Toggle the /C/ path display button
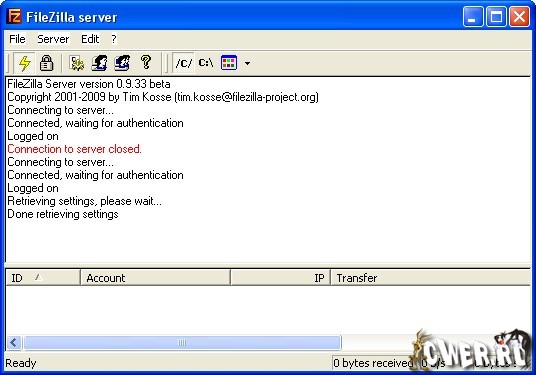Image resolution: width=536 pixels, height=375 pixels. (184, 63)
